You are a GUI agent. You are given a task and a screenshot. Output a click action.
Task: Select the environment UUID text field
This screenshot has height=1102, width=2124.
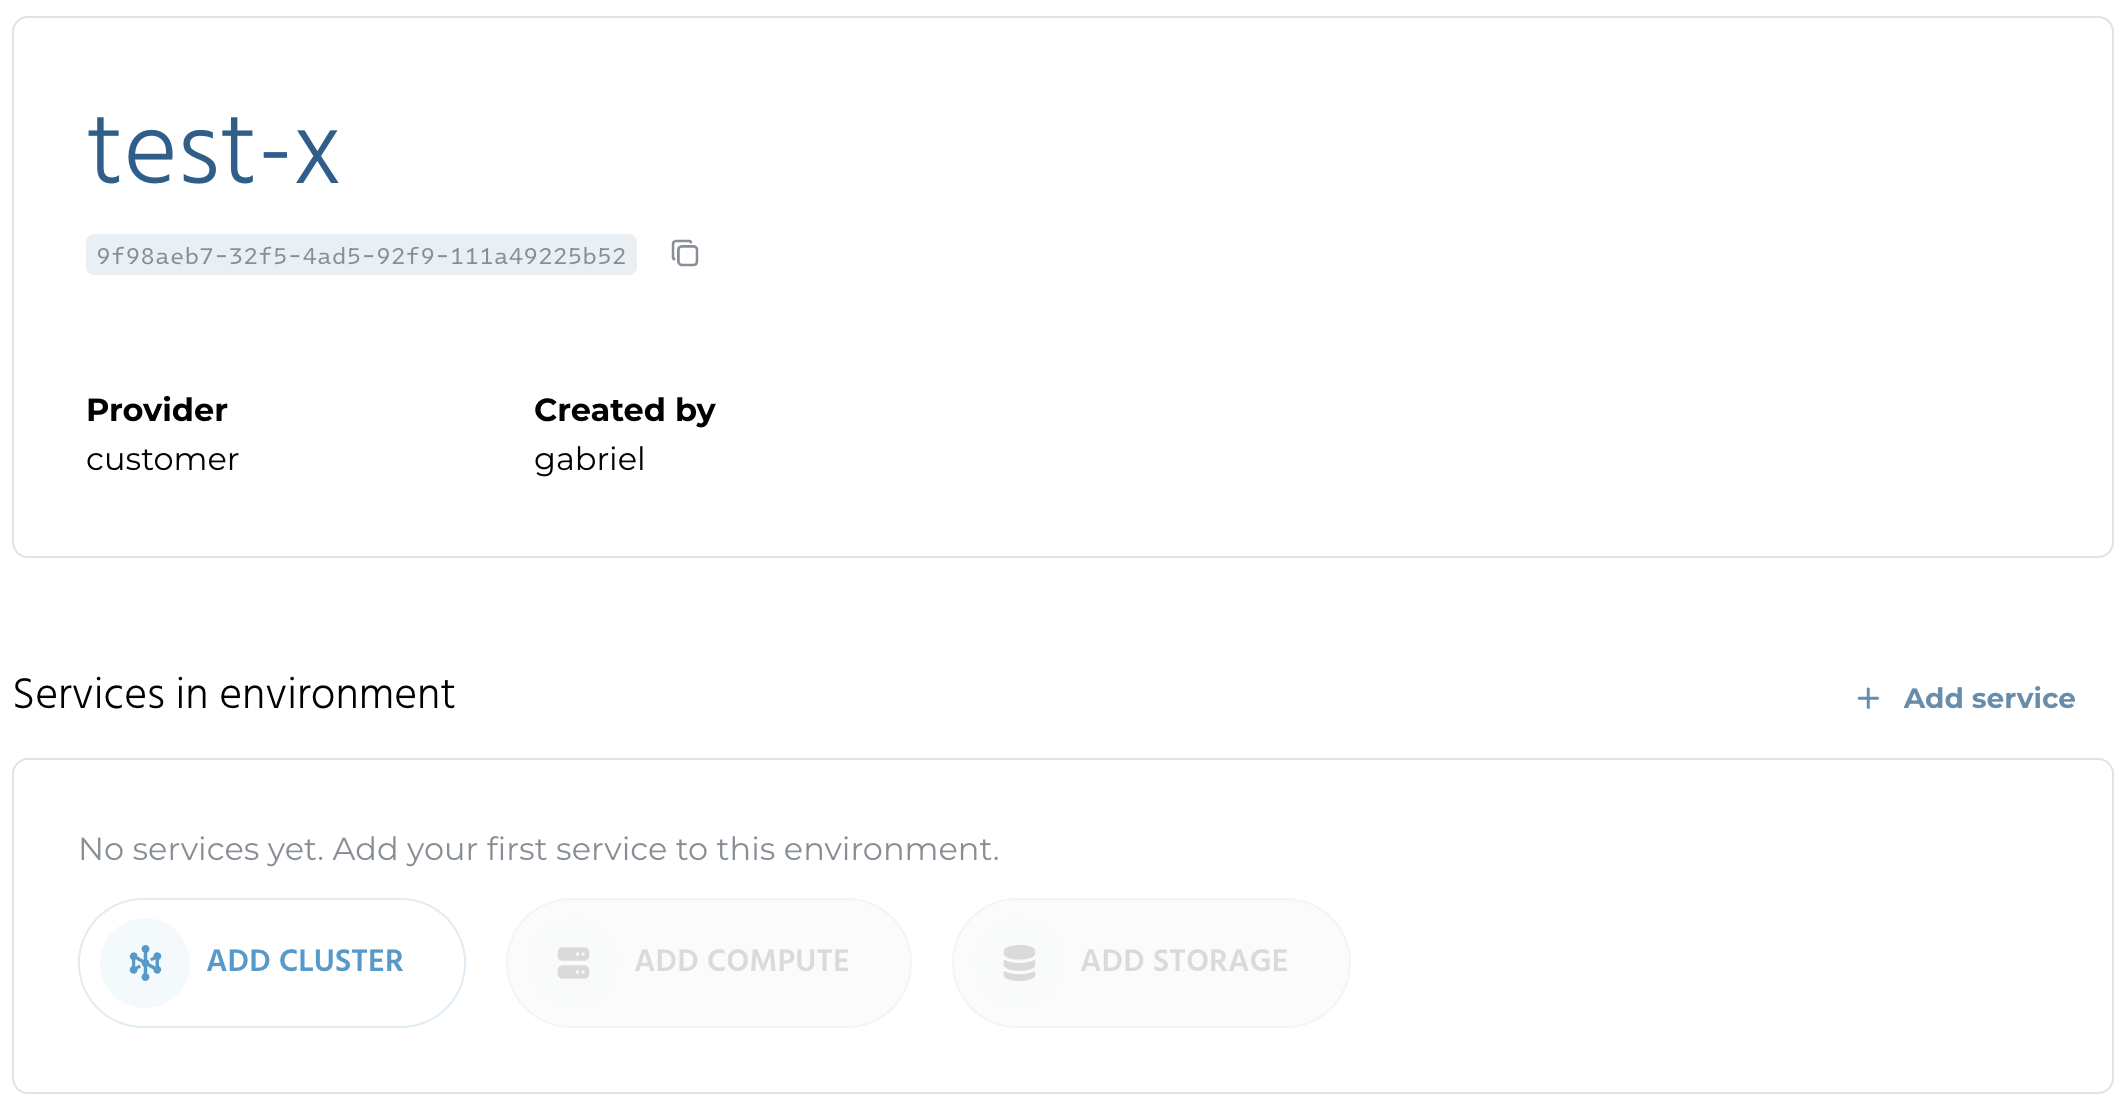(361, 256)
